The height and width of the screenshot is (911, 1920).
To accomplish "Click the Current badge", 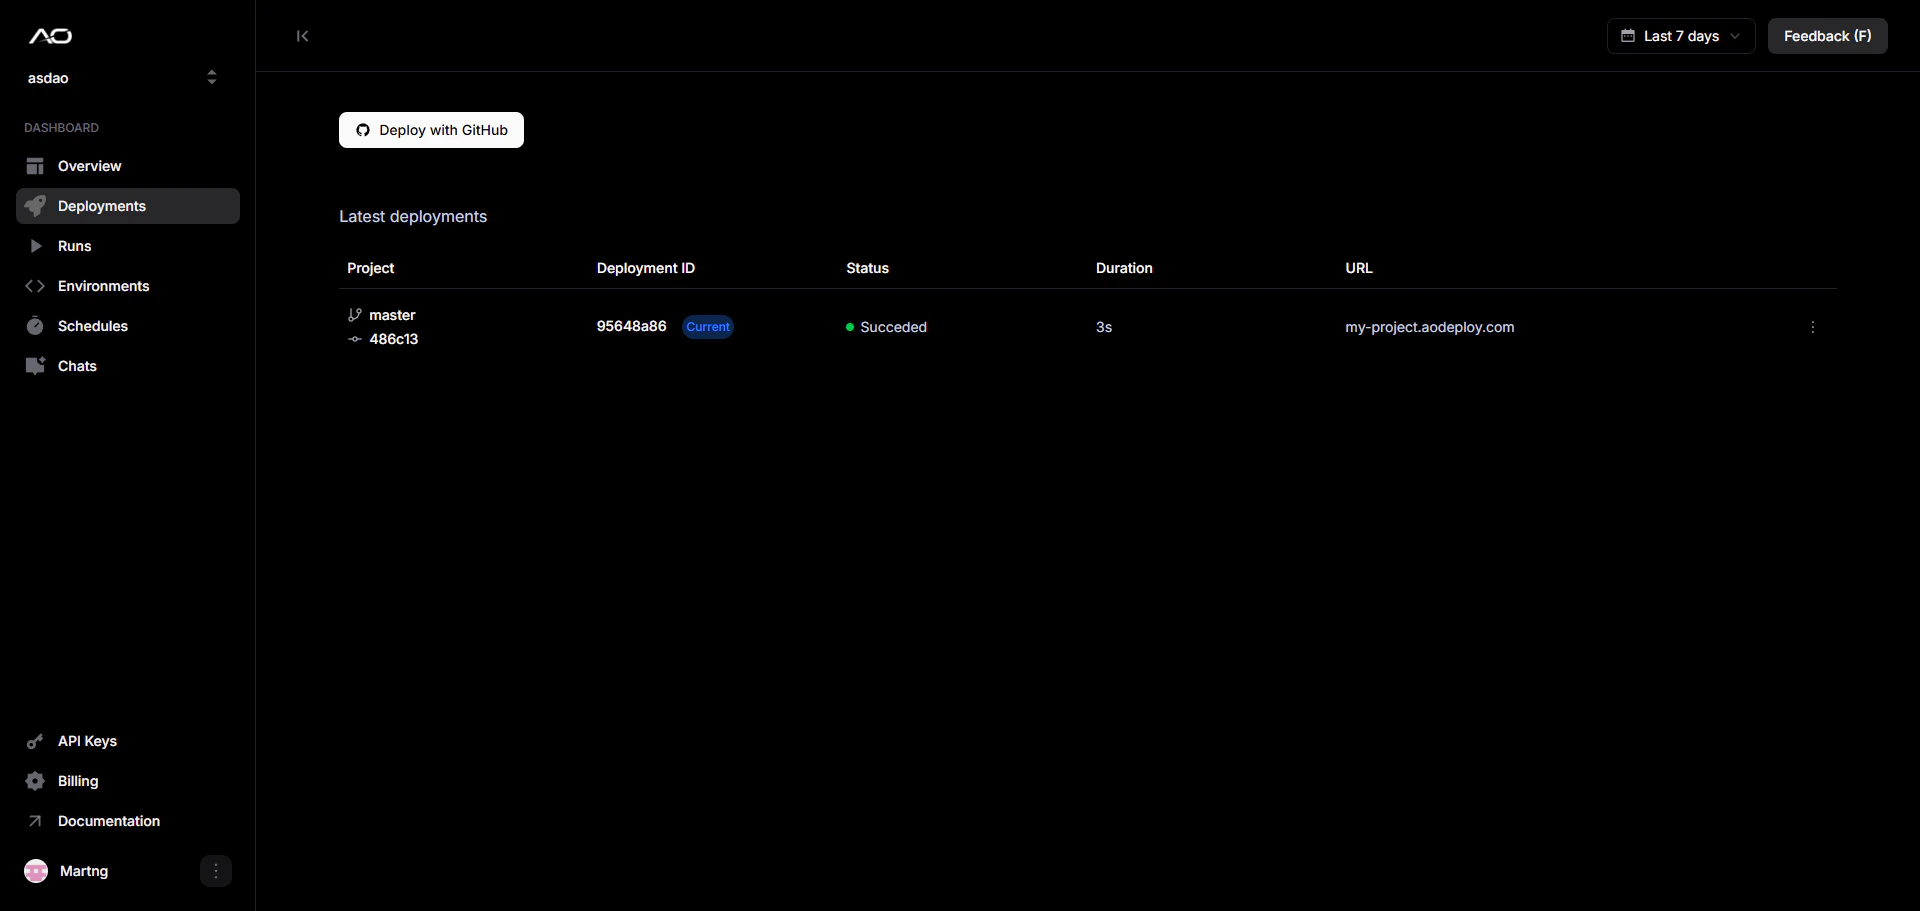I will tap(708, 327).
